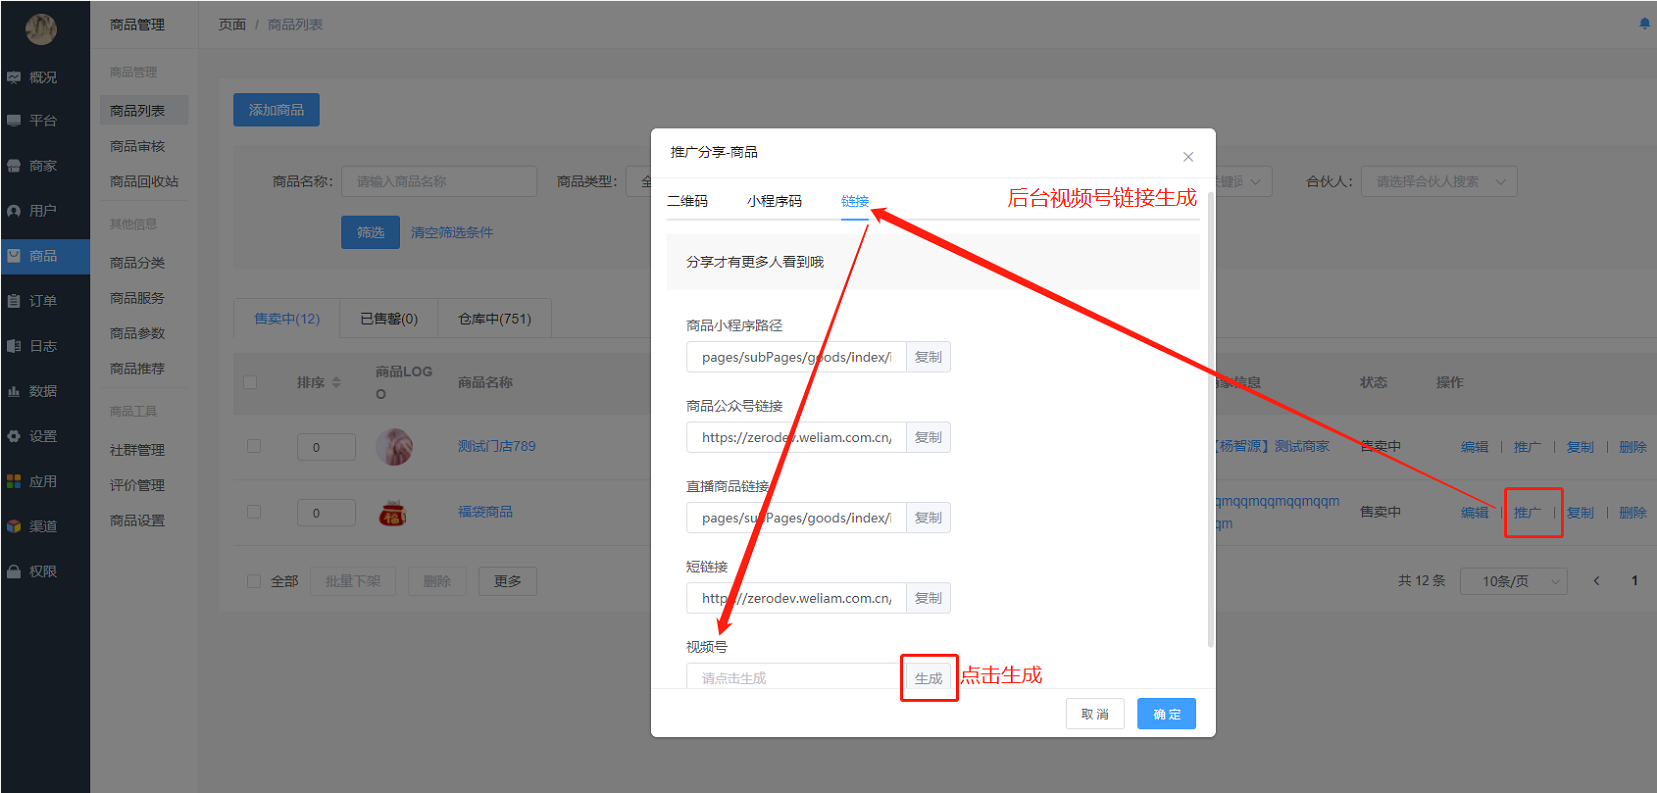1657x793 pixels.
Task: Open the 概况 overview sidebar item
Action: click(44, 77)
